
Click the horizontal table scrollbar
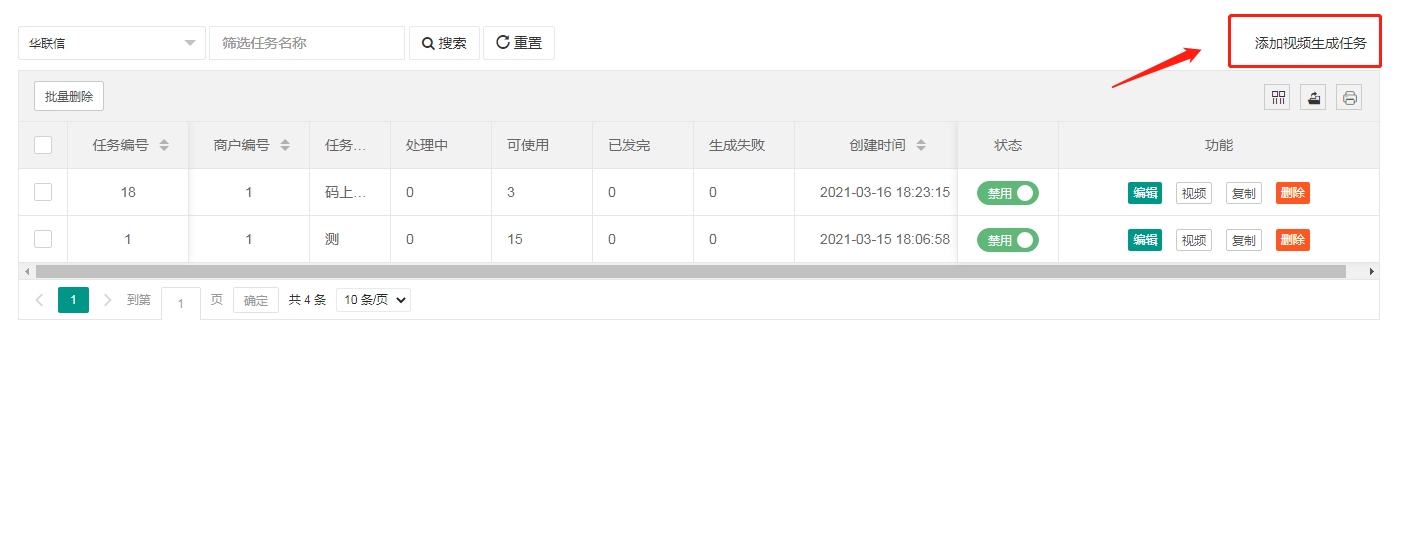690,271
